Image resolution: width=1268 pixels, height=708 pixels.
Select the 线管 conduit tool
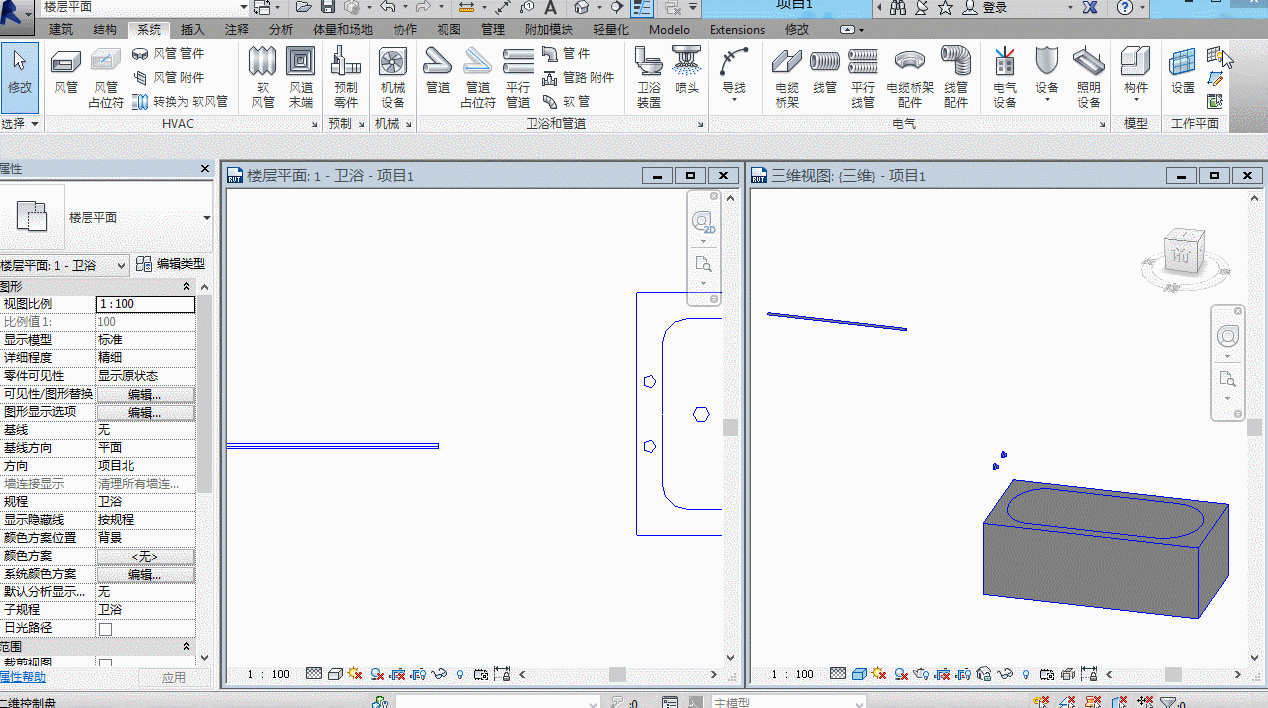tap(825, 71)
